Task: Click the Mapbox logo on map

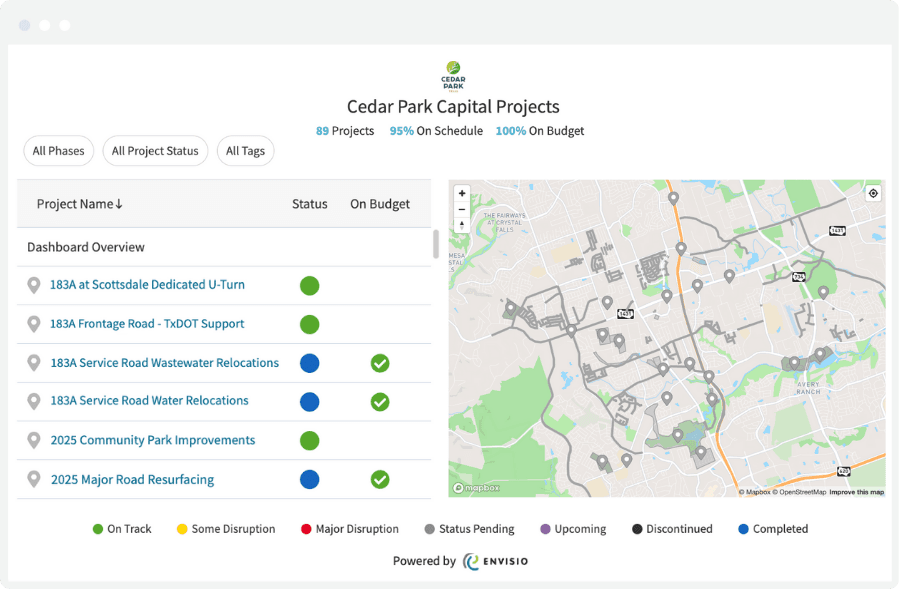Action: [476, 488]
